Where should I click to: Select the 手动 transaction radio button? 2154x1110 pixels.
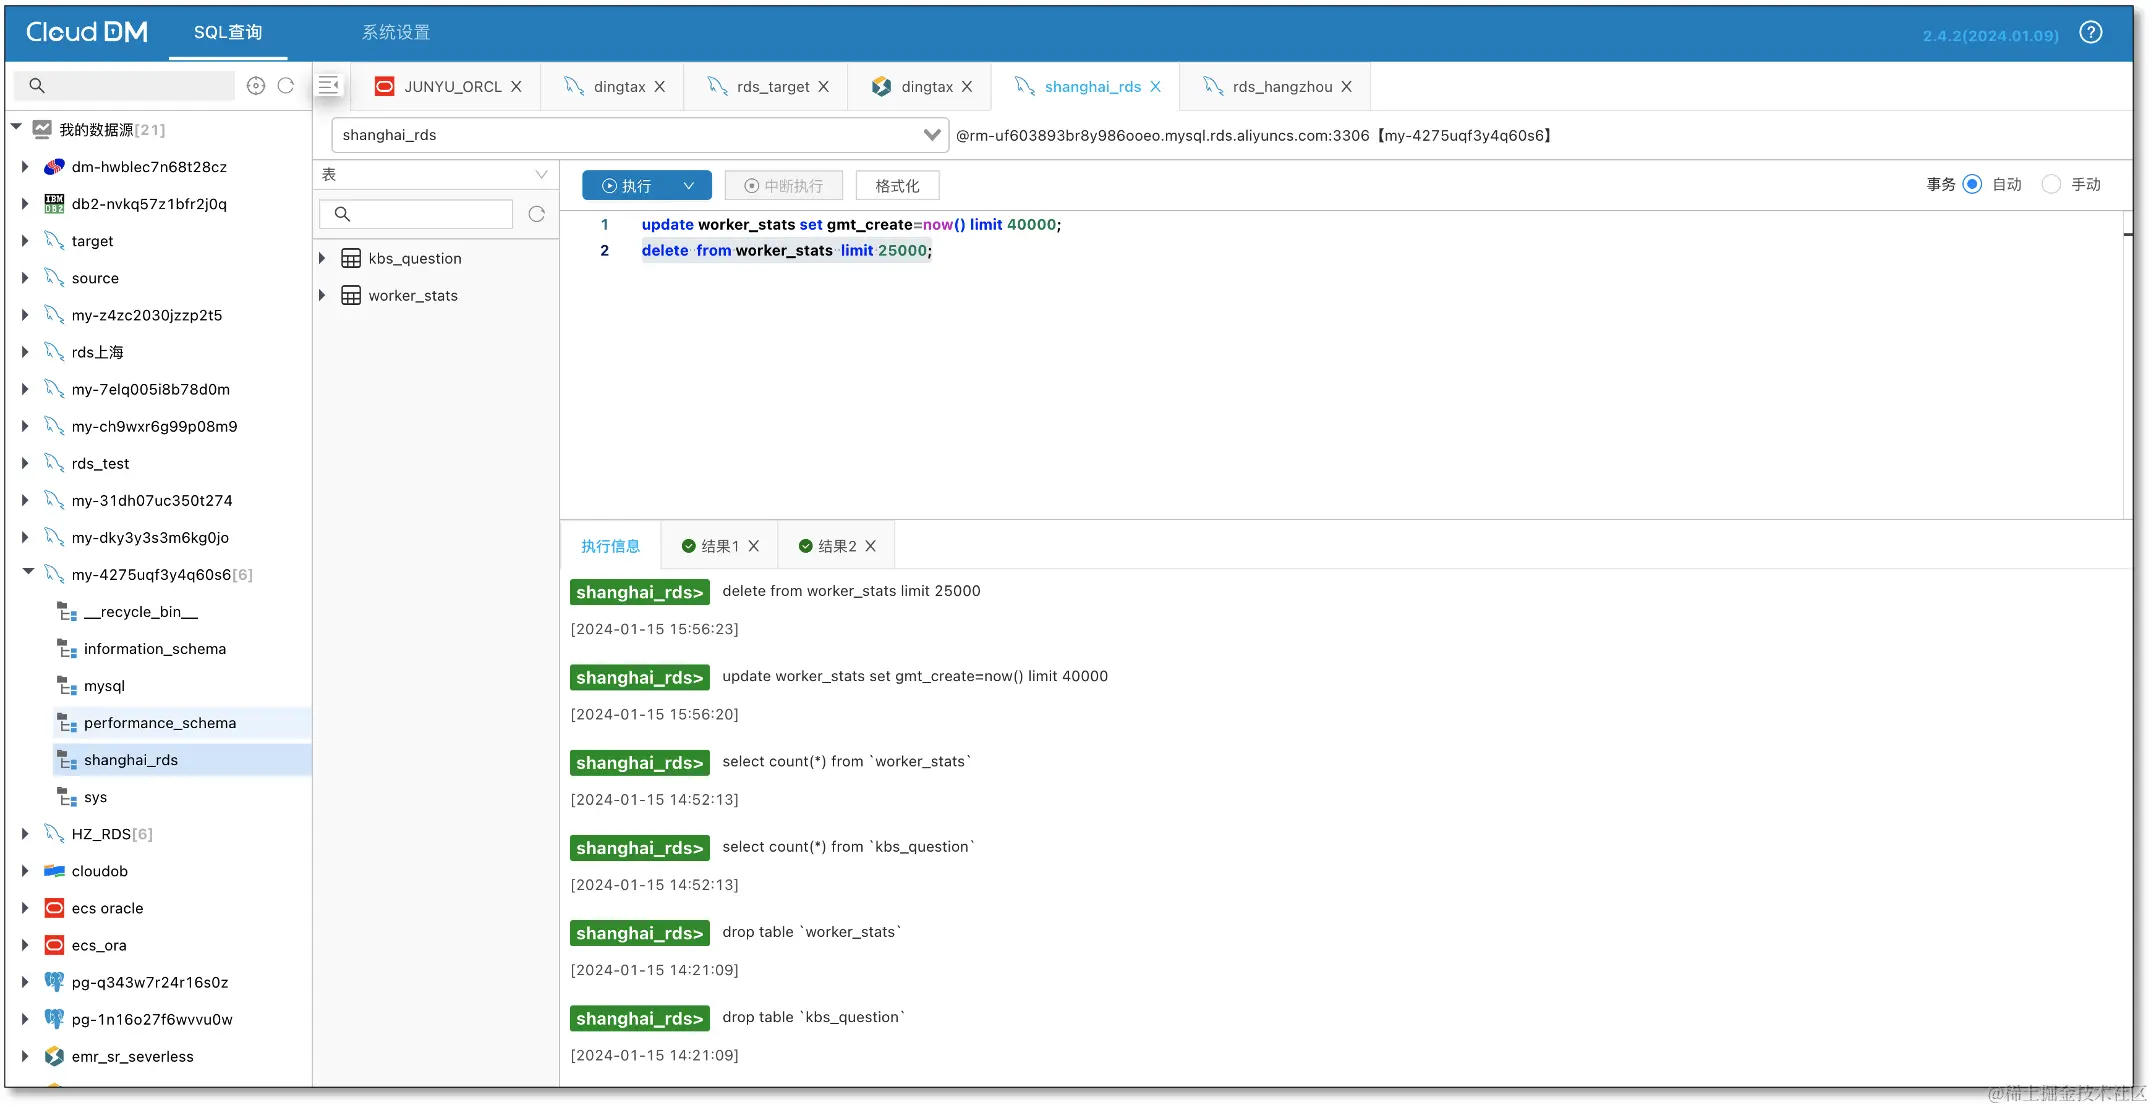pos(2053,184)
